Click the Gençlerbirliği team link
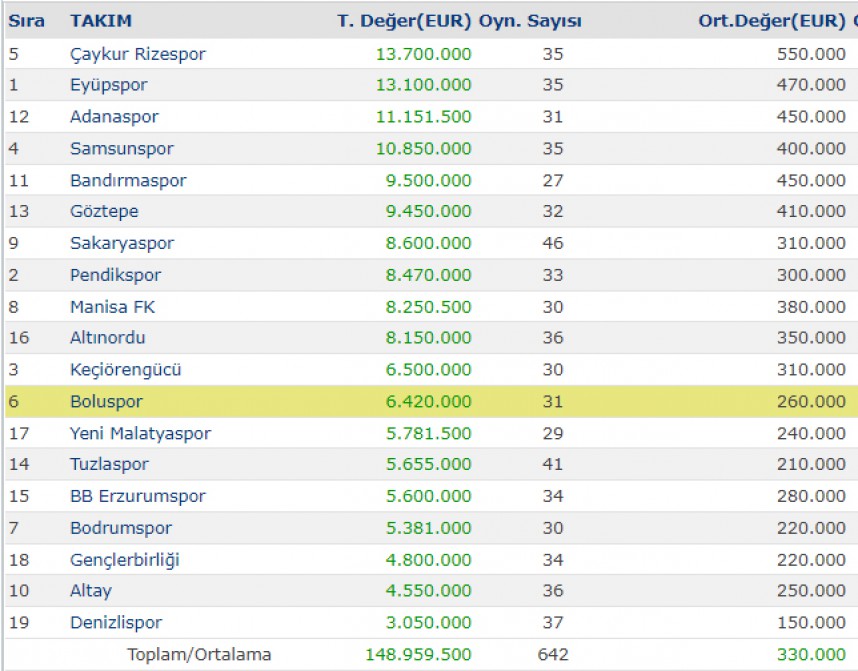This screenshot has height=671, width=858. pos(125,560)
